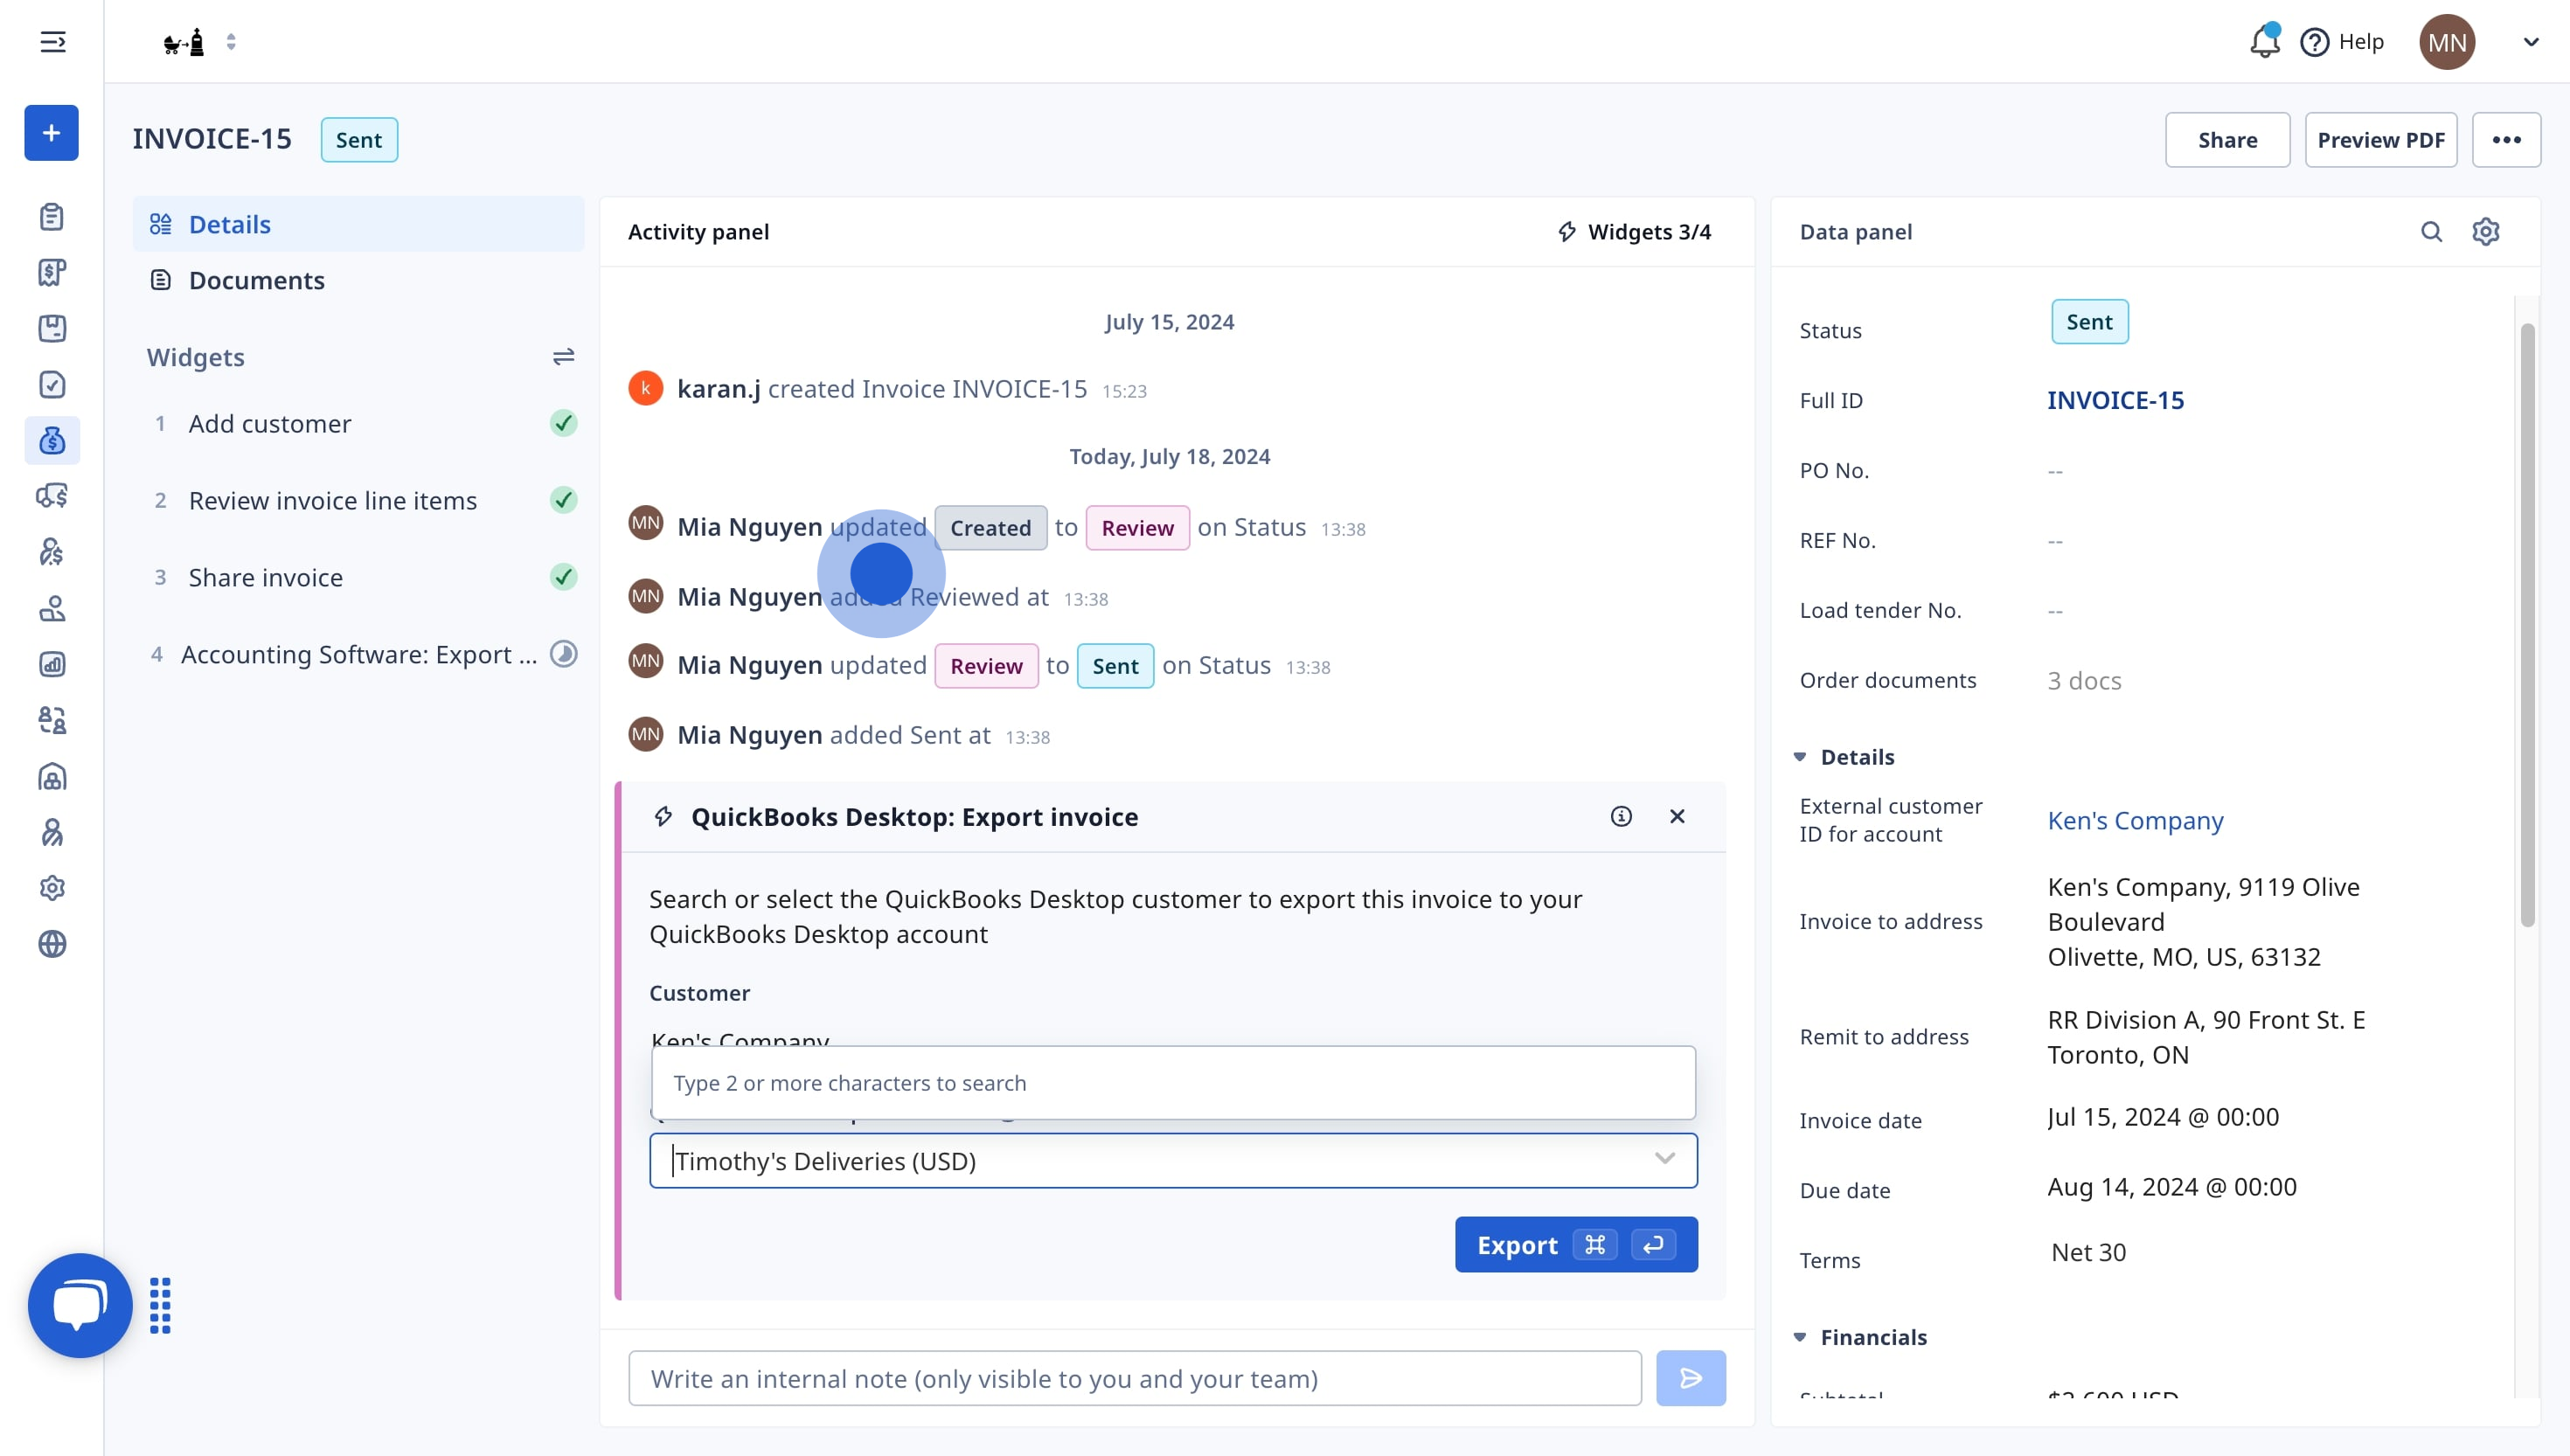Screen dimensions: 2570x1456
Task: Open the Ken's Company link
Action: pos(2135,821)
